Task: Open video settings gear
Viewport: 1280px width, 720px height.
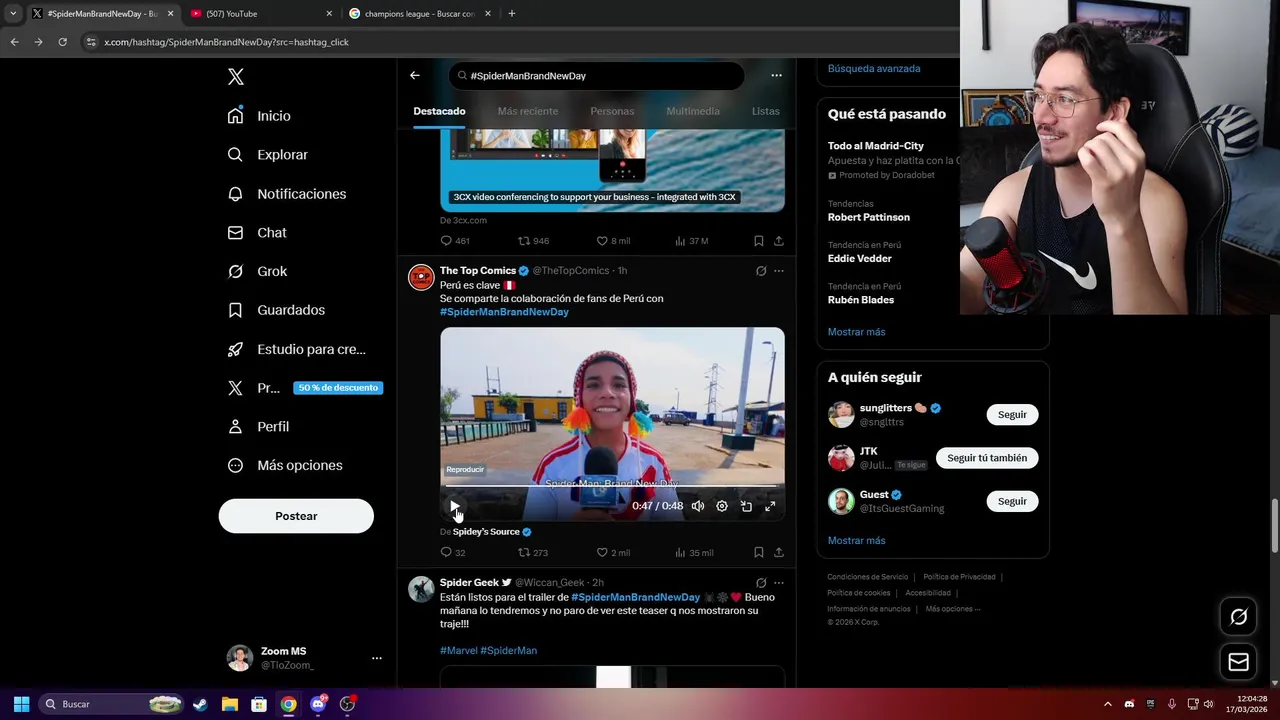Action: pos(722,506)
